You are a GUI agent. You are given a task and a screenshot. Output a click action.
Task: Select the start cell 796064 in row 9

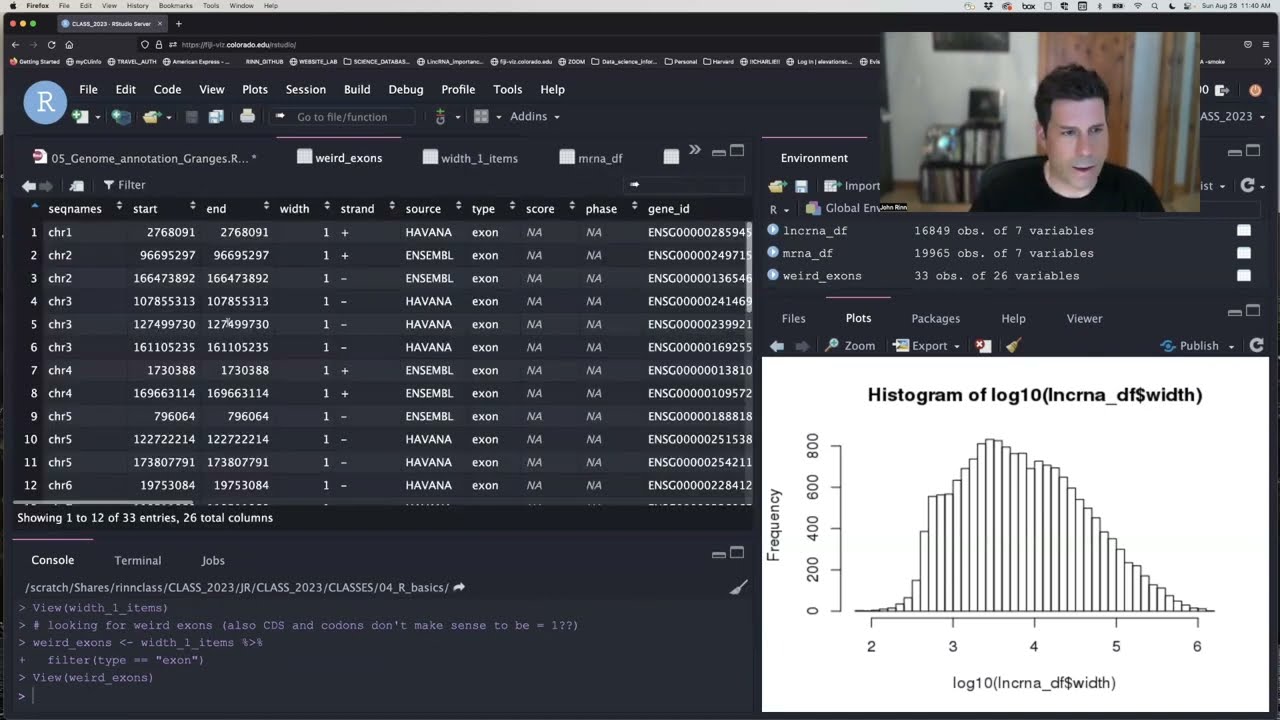pyautogui.click(x=175, y=416)
